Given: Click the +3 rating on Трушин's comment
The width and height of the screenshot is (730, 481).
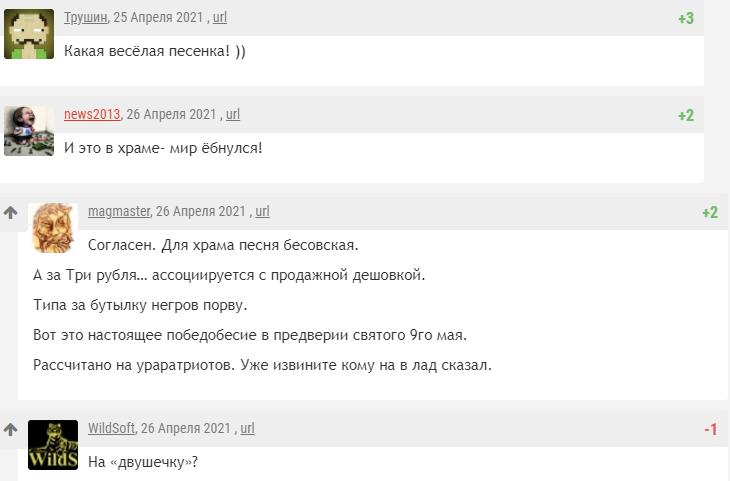Looking at the screenshot, I should click(x=686, y=18).
